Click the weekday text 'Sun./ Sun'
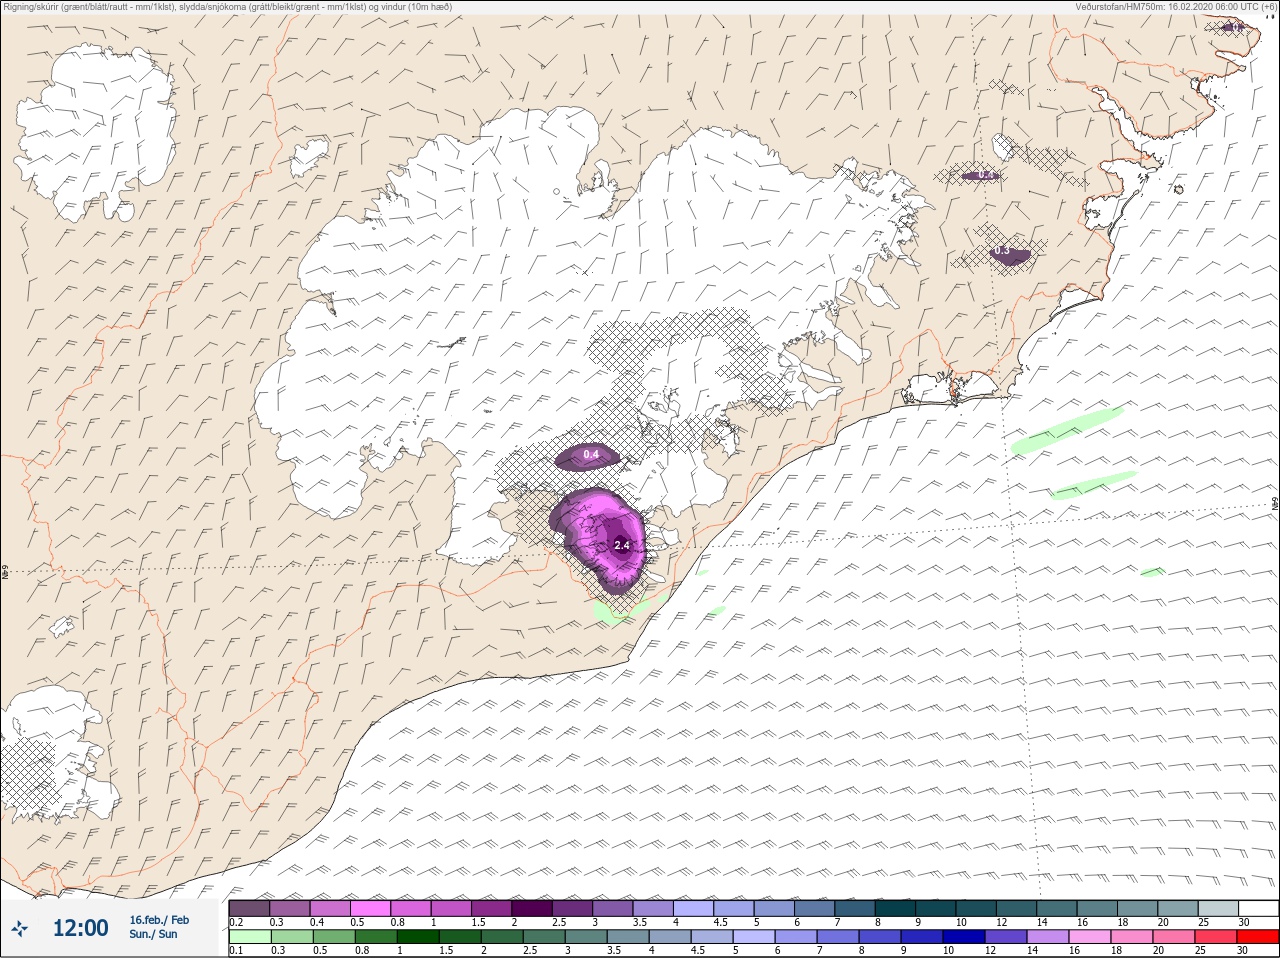This screenshot has width=1280, height=958. [x=153, y=934]
